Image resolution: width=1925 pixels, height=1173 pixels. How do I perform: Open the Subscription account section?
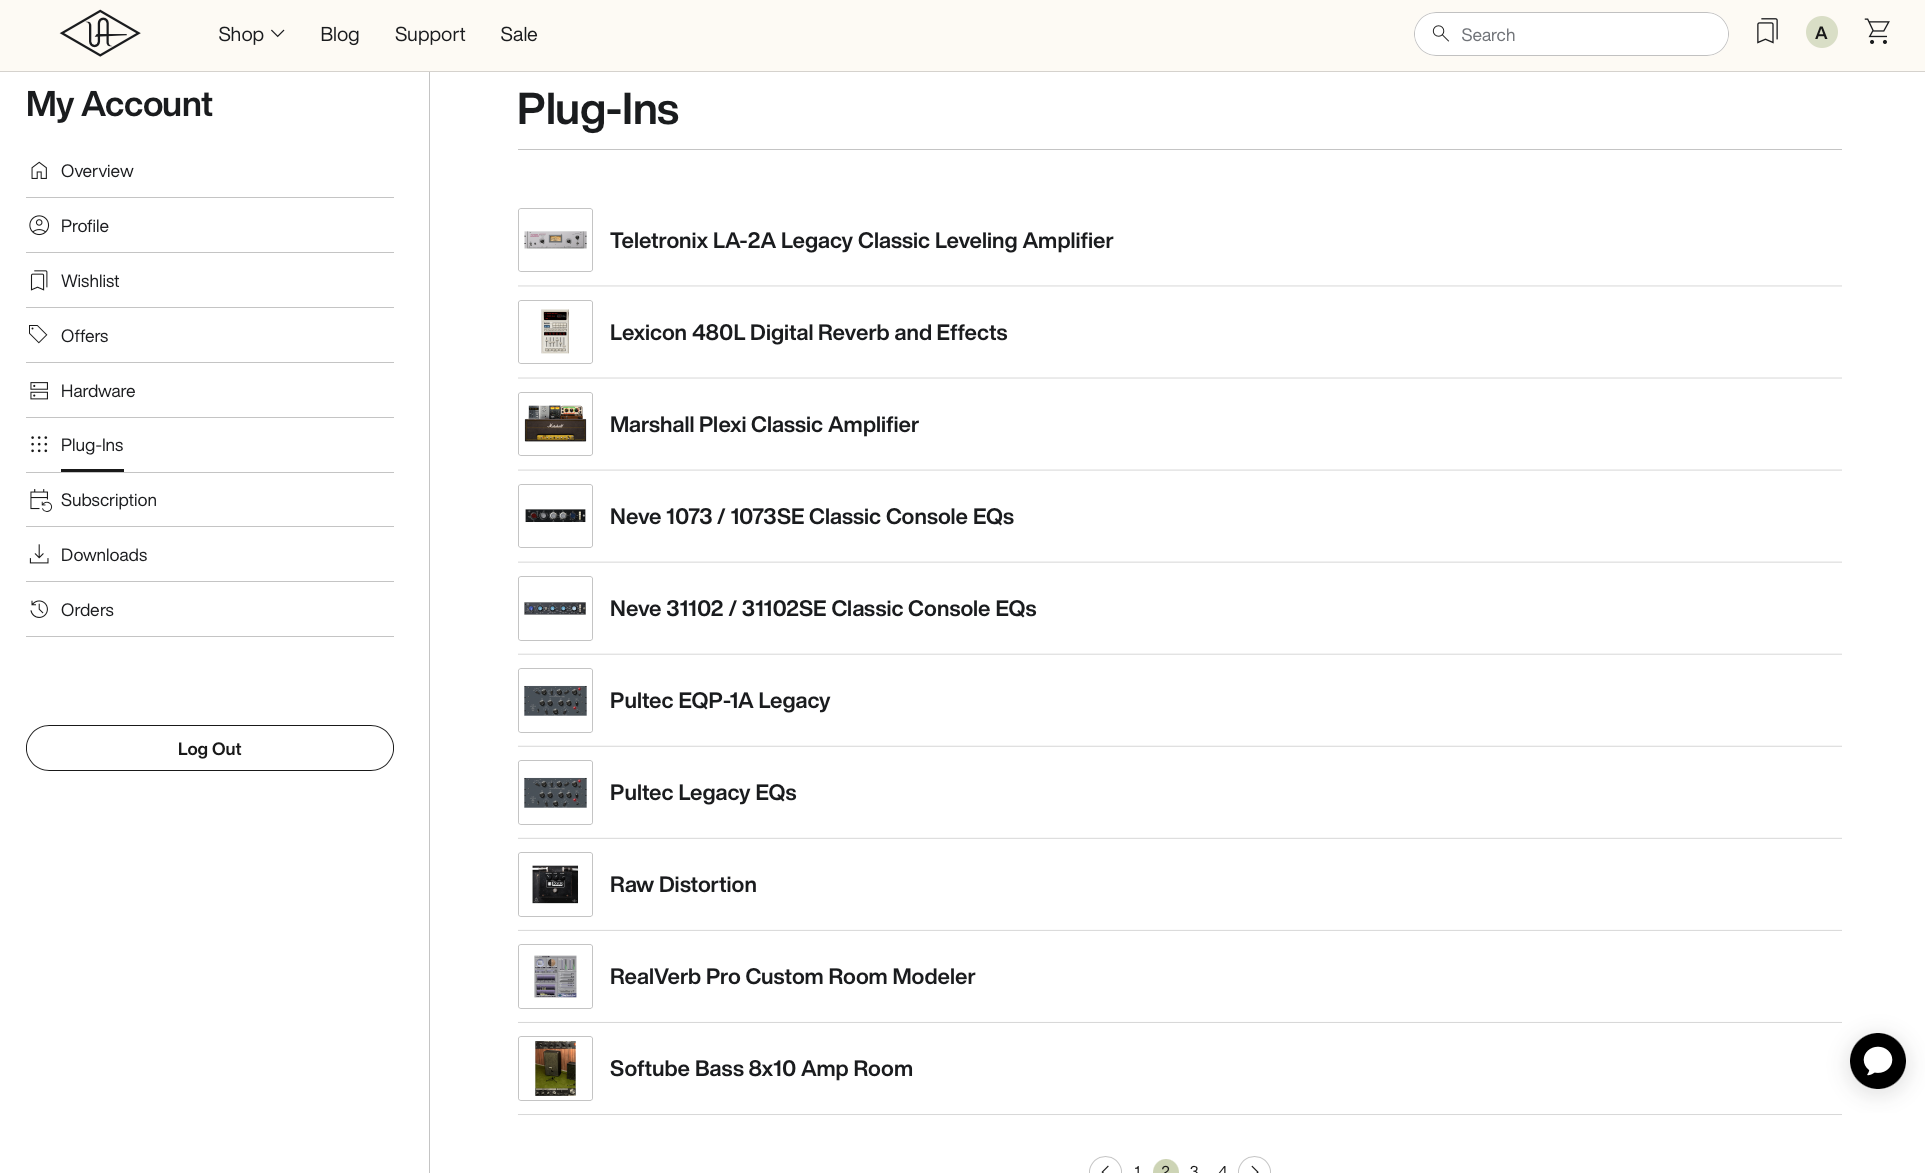coord(108,500)
